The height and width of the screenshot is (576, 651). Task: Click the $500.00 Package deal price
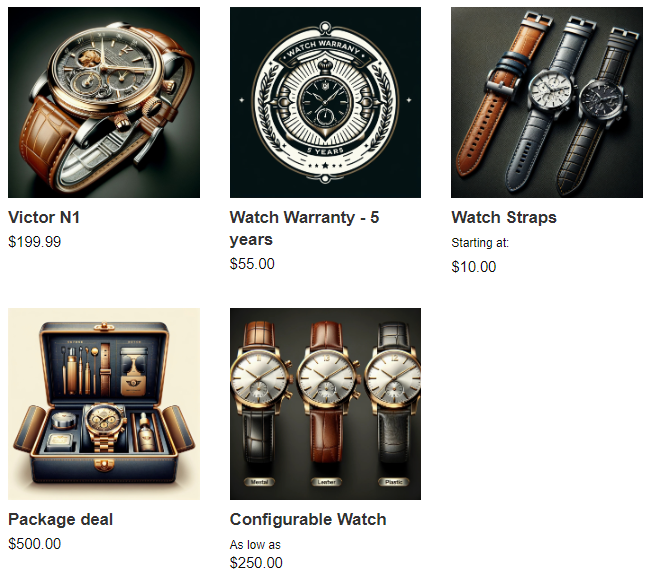tap(34, 544)
